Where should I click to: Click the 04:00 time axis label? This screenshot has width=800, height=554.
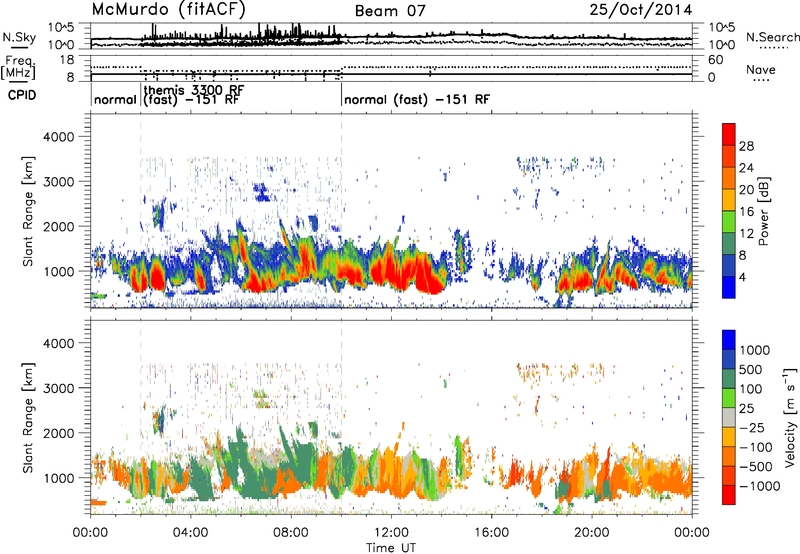(190, 533)
